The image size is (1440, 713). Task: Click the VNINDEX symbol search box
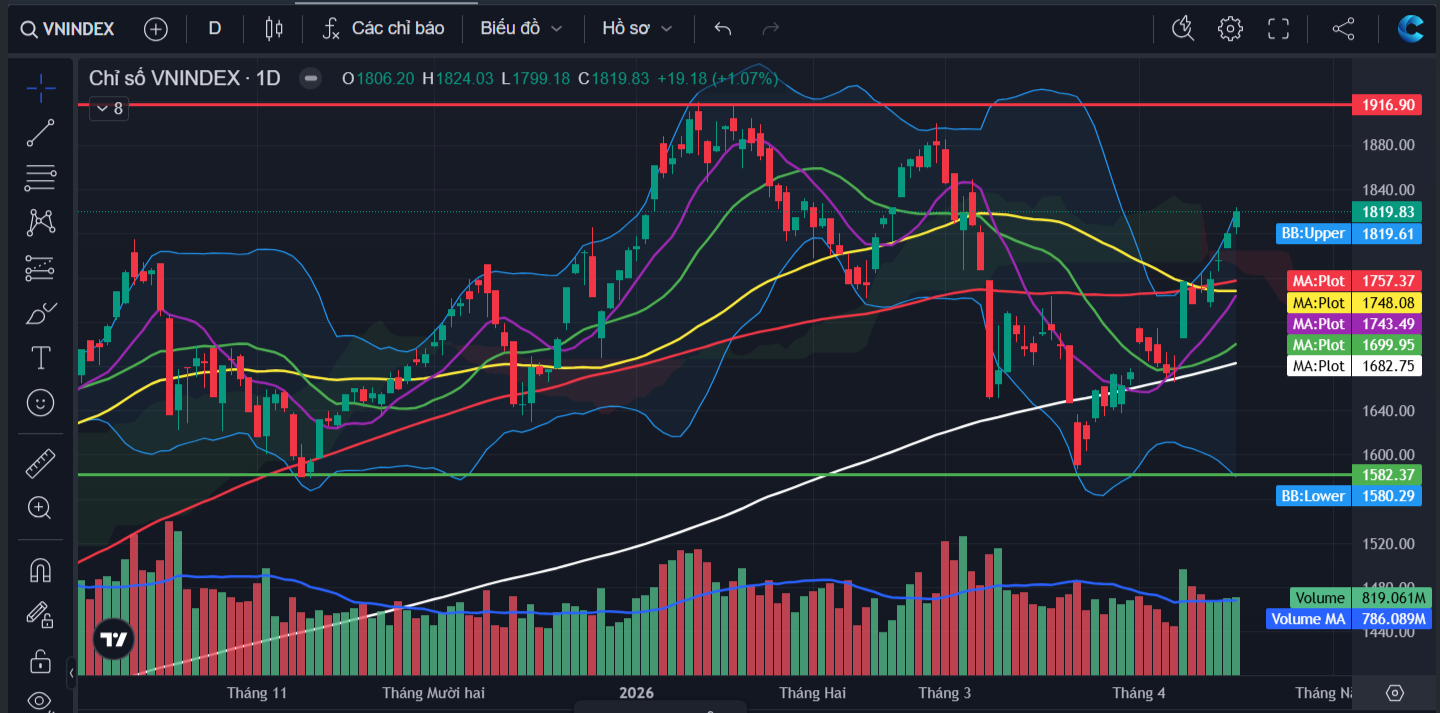pyautogui.click(x=68, y=29)
